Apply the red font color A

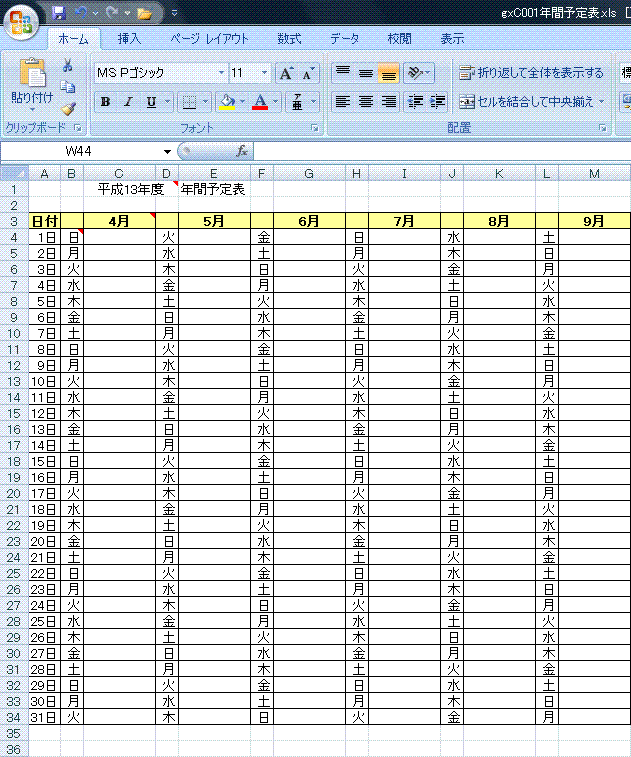click(x=260, y=102)
